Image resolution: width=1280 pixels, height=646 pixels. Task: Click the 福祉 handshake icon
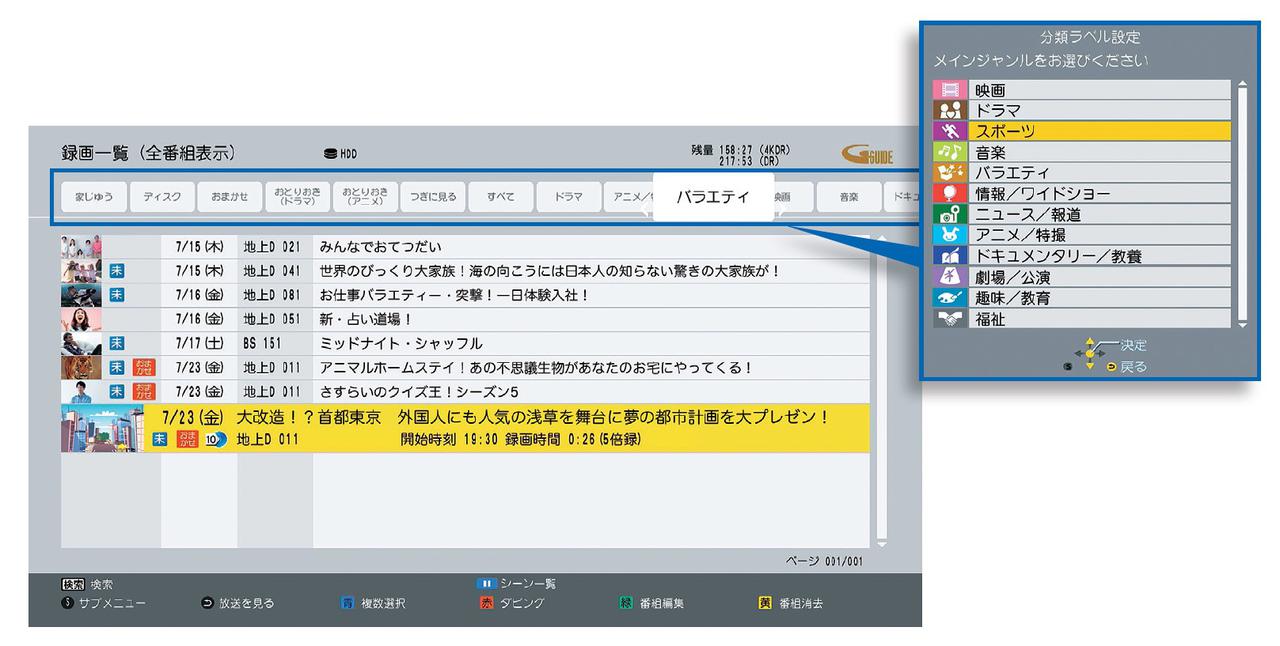point(950,320)
